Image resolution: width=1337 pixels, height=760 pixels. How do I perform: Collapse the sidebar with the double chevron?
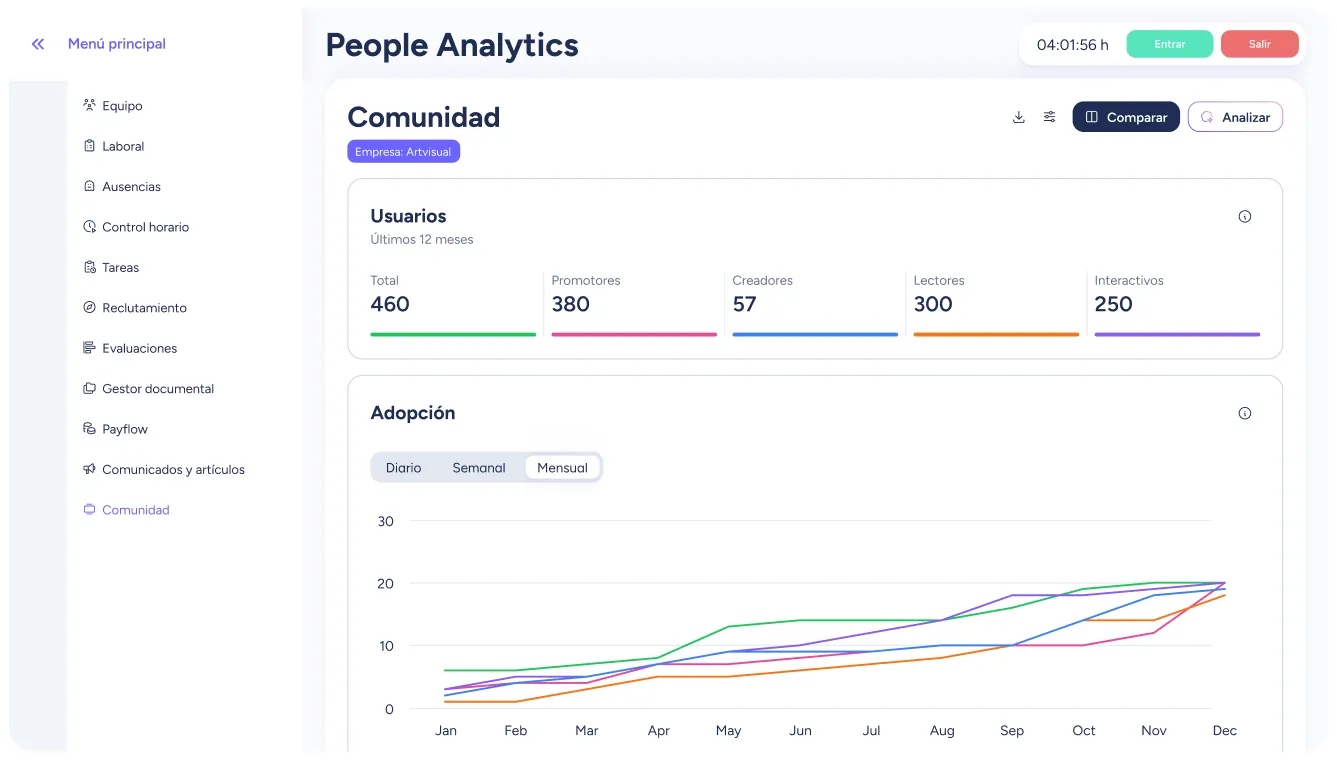(37, 44)
